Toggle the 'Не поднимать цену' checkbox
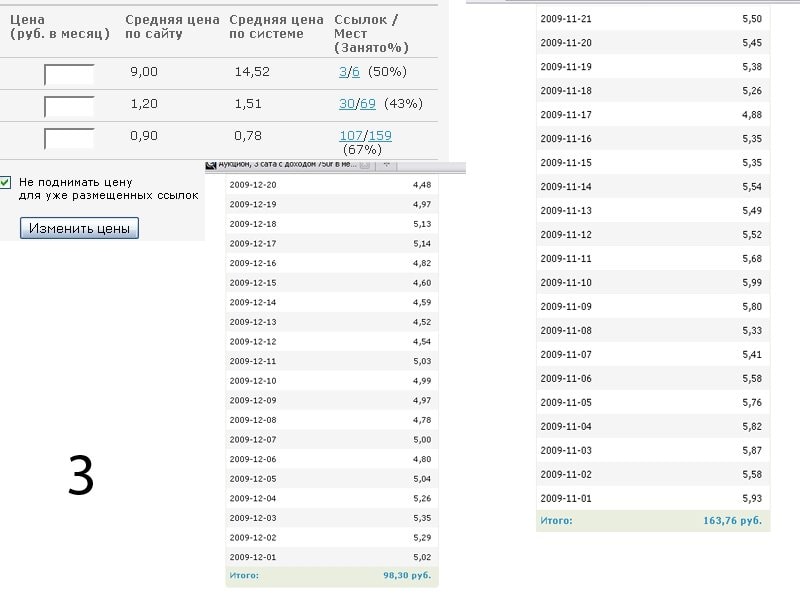The height and width of the screenshot is (600, 800). point(6,183)
